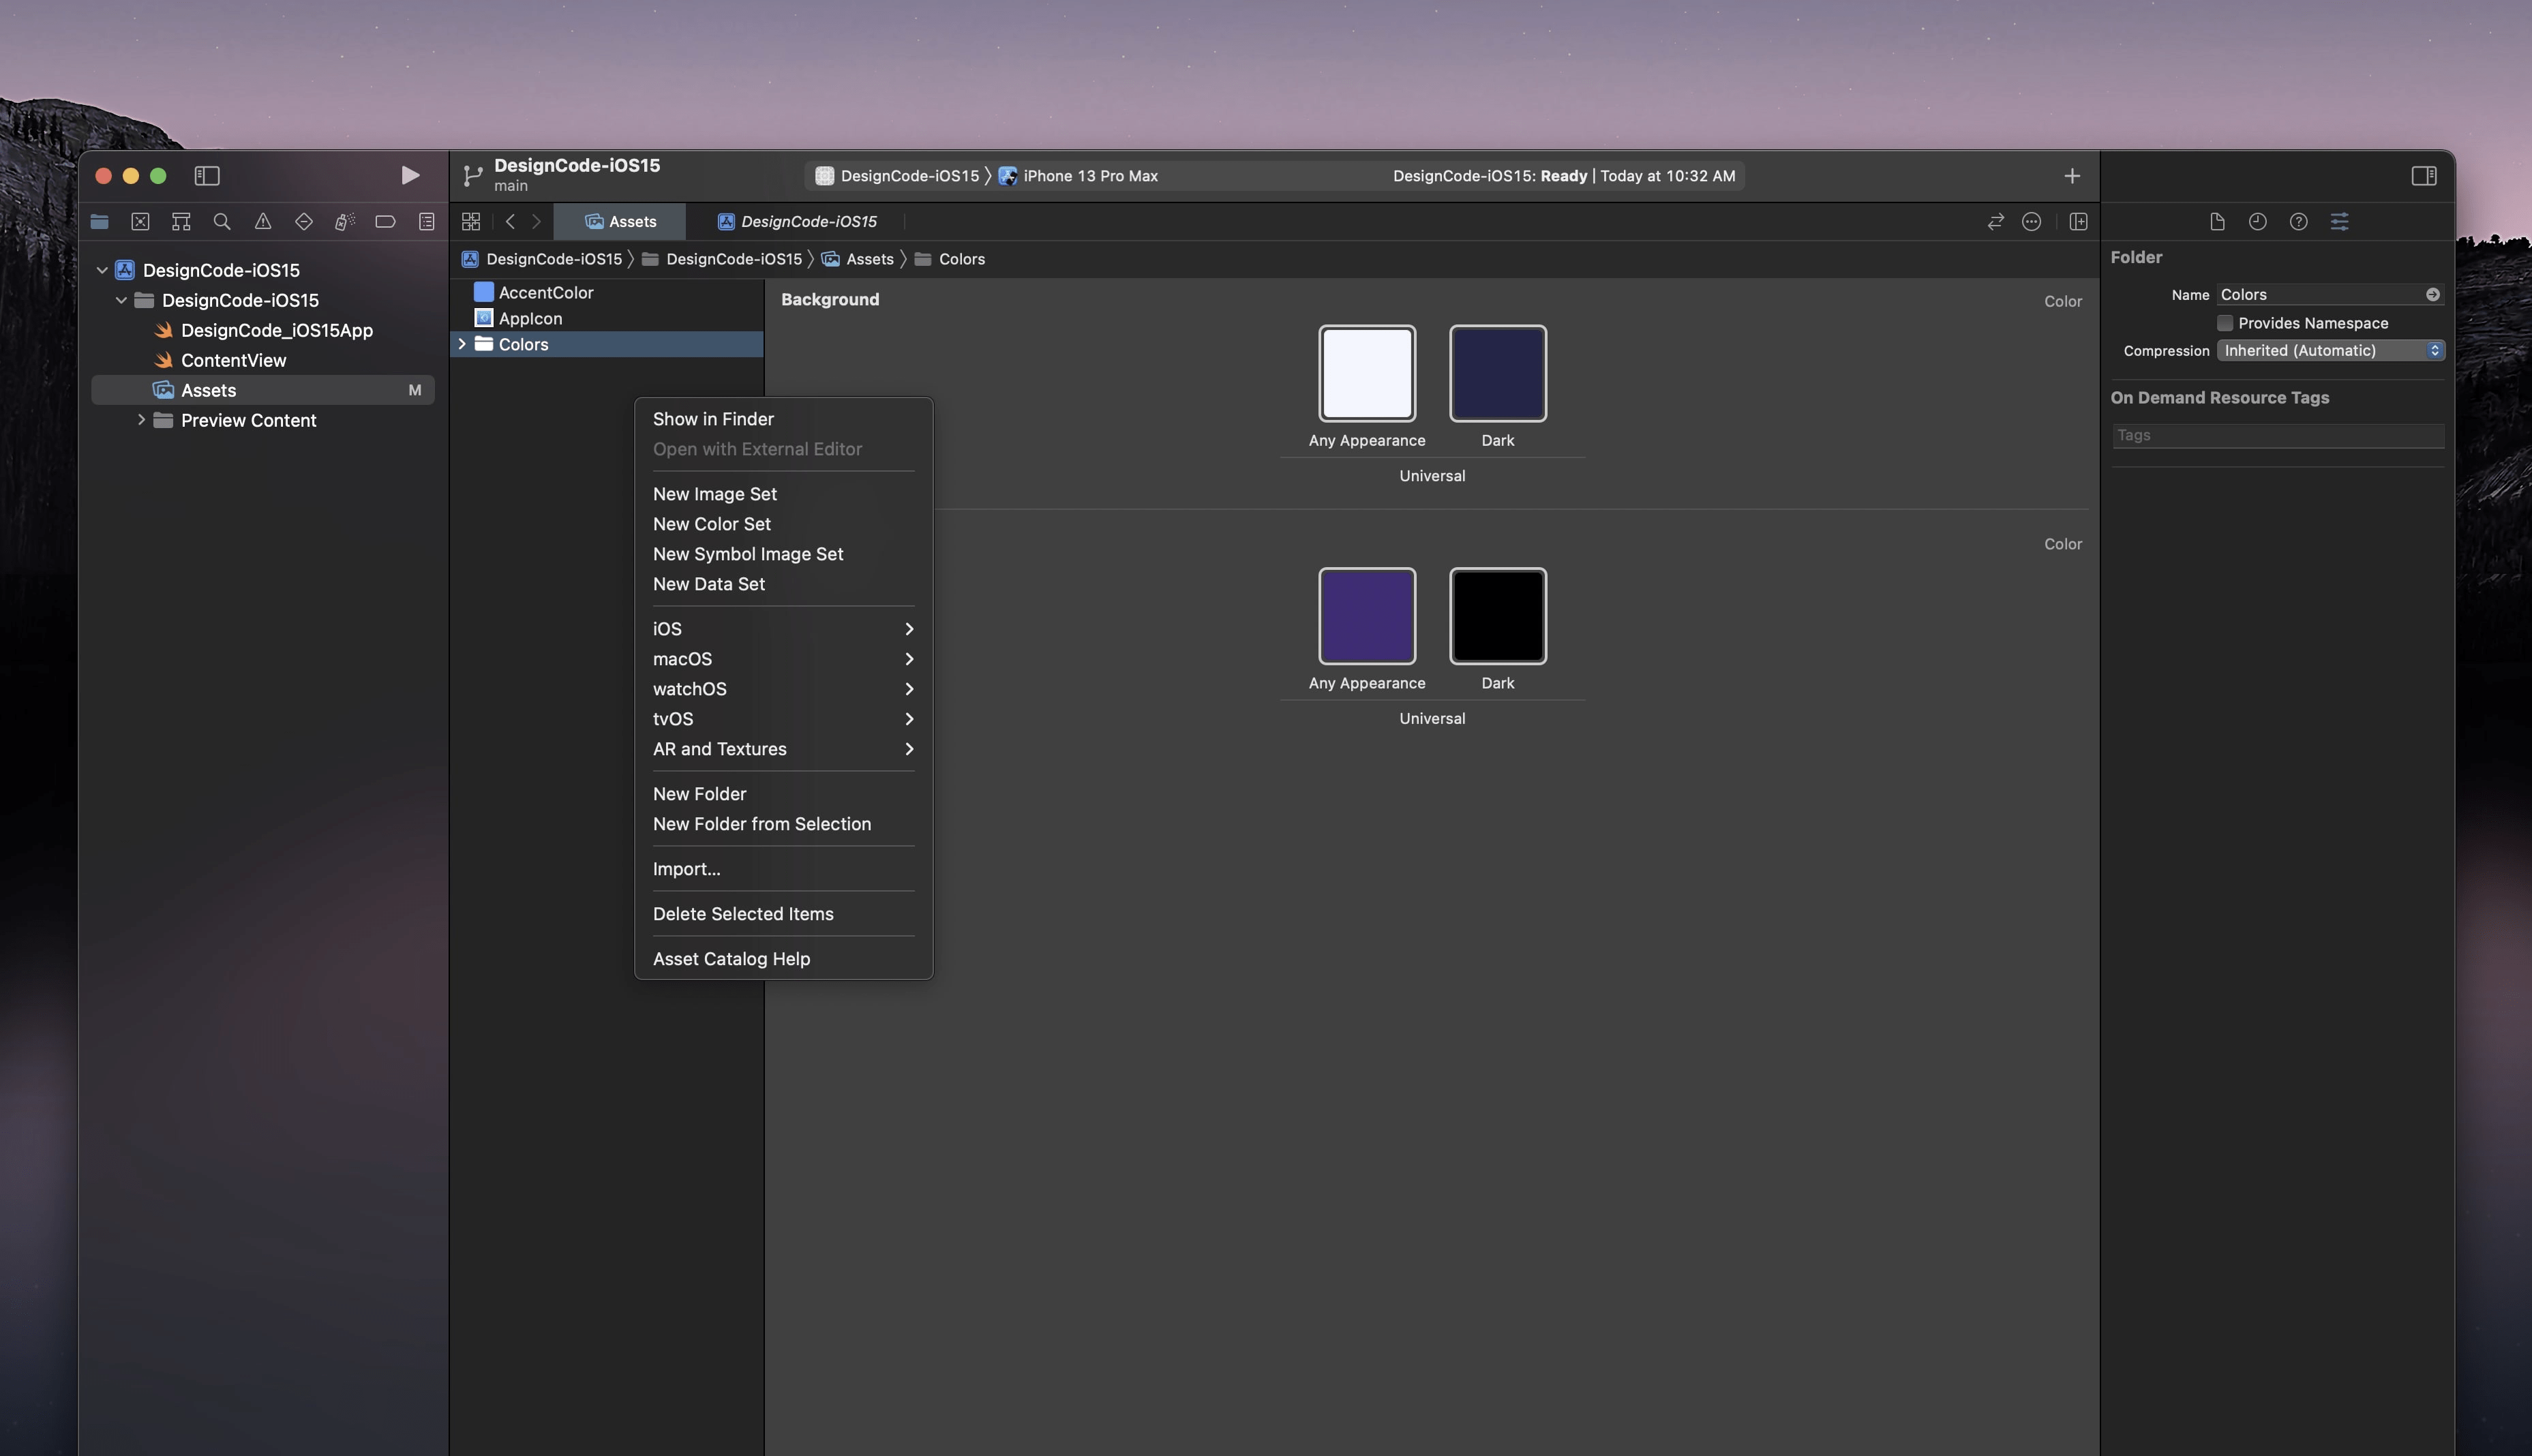Open the Compression dropdown
This screenshot has width=2532, height=1456.
coord(2330,351)
